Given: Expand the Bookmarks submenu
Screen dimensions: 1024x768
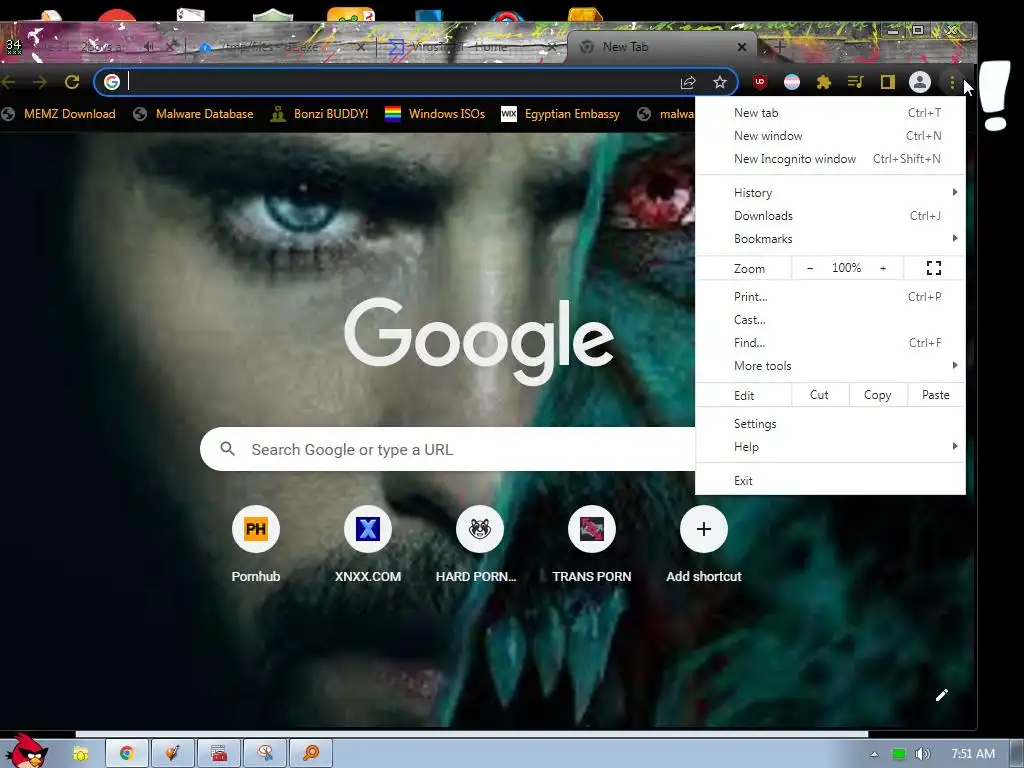Looking at the screenshot, I should click(x=830, y=238).
